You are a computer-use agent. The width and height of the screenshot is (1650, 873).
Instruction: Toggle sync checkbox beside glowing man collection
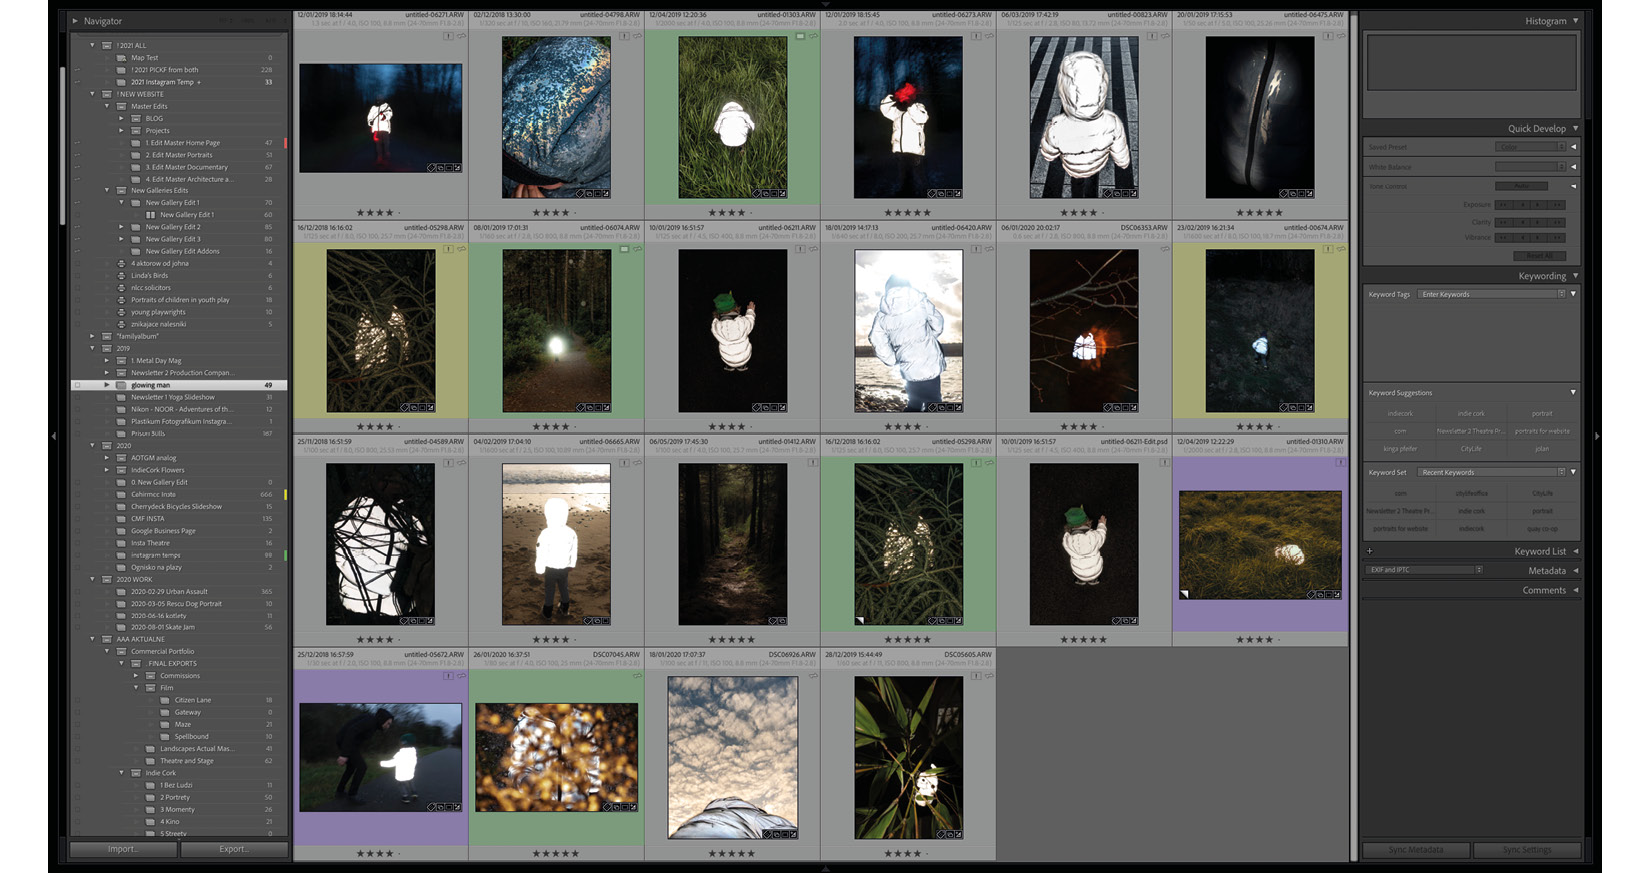pyautogui.click(x=77, y=385)
